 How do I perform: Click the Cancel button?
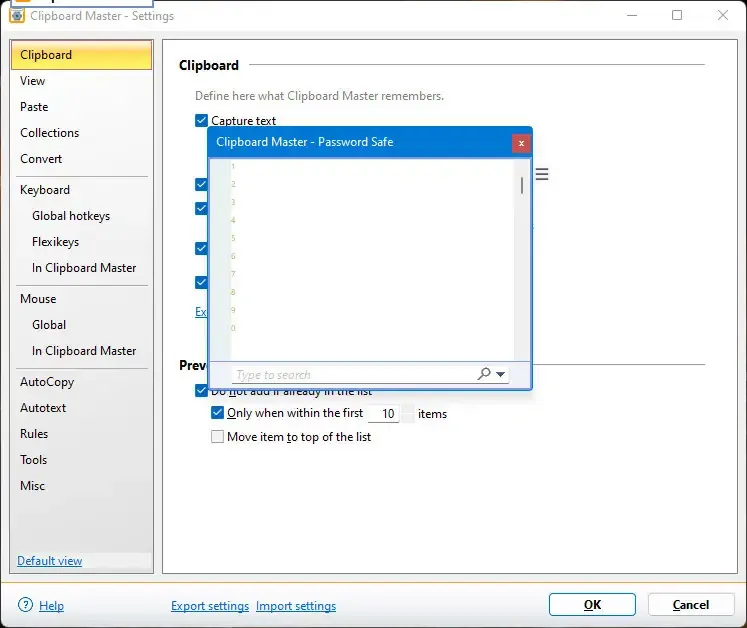click(691, 605)
